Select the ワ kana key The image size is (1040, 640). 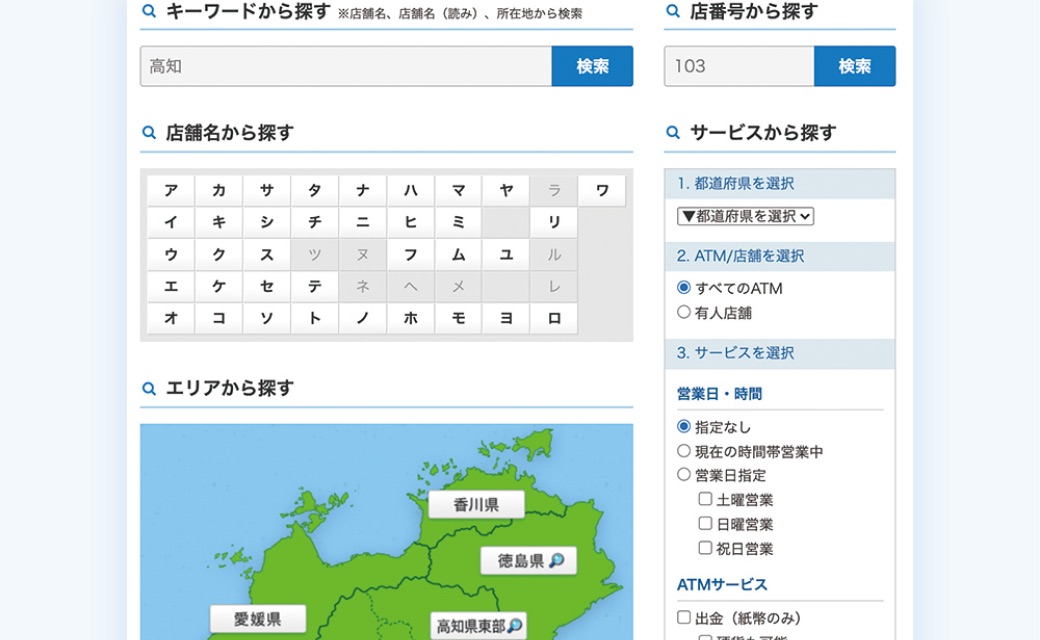[x=602, y=191]
